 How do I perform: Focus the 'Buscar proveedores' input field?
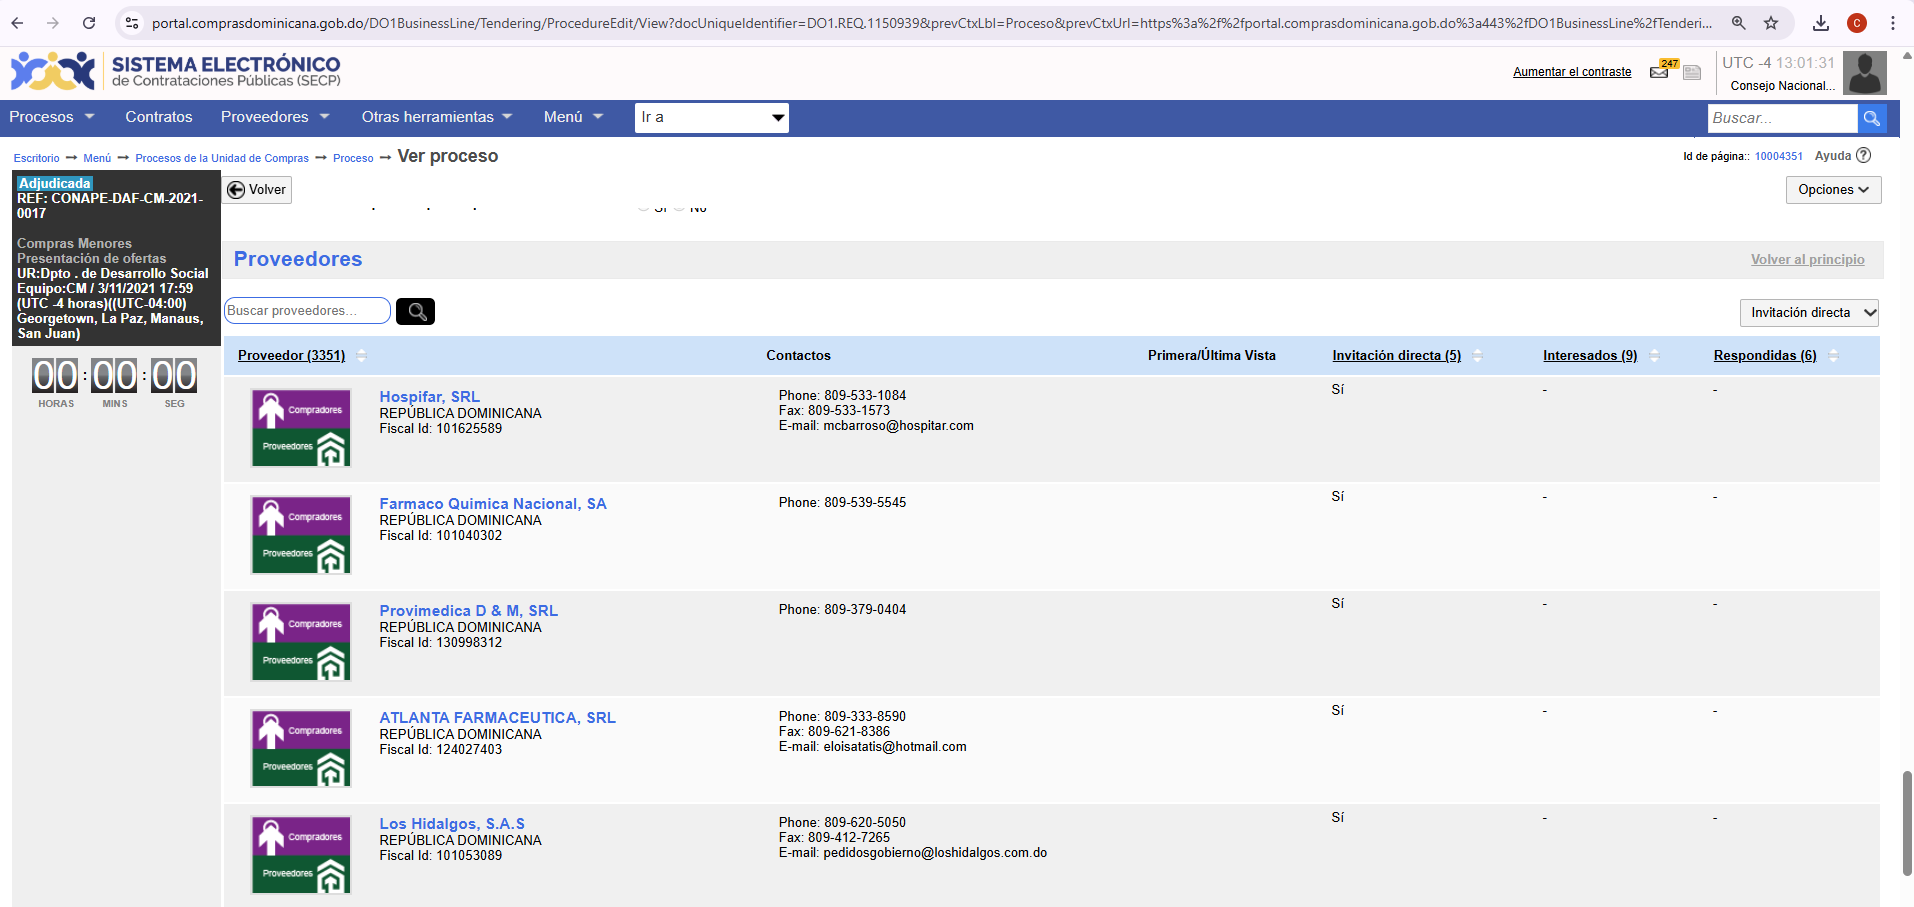point(307,311)
